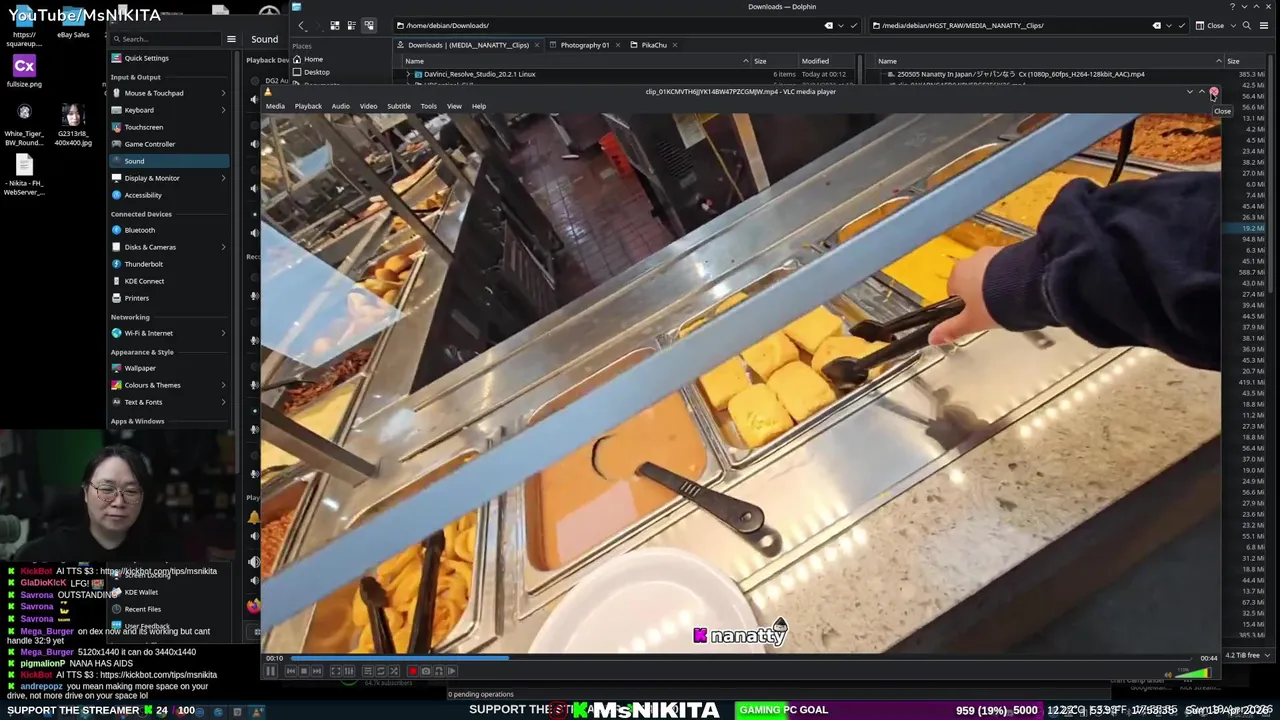Open Home in Dolphin Places
Image resolution: width=1280 pixels, height=720 pixels.
(313, 59)
